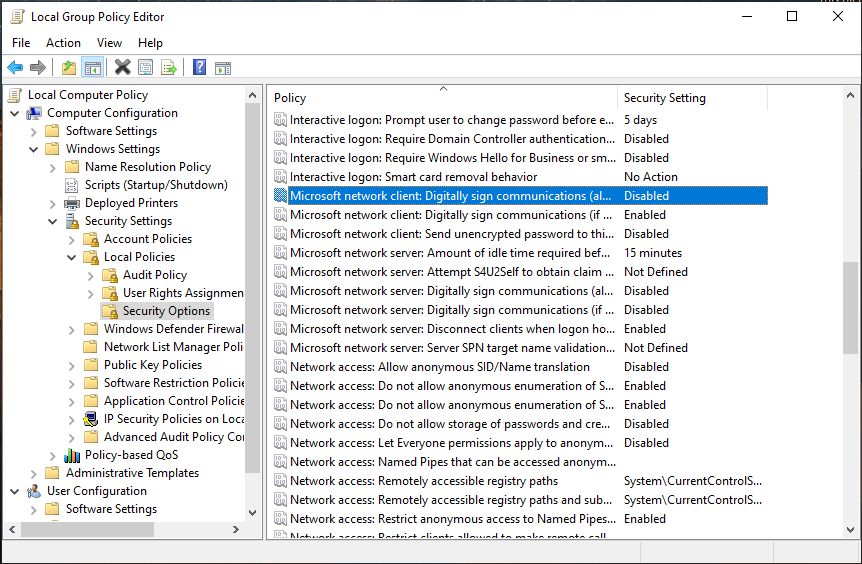Image resolution: width=862 pixels, height=564 pixels.
Task: Click the Scripts (Startup/Shutdown) icon
Action: [71, 185]
